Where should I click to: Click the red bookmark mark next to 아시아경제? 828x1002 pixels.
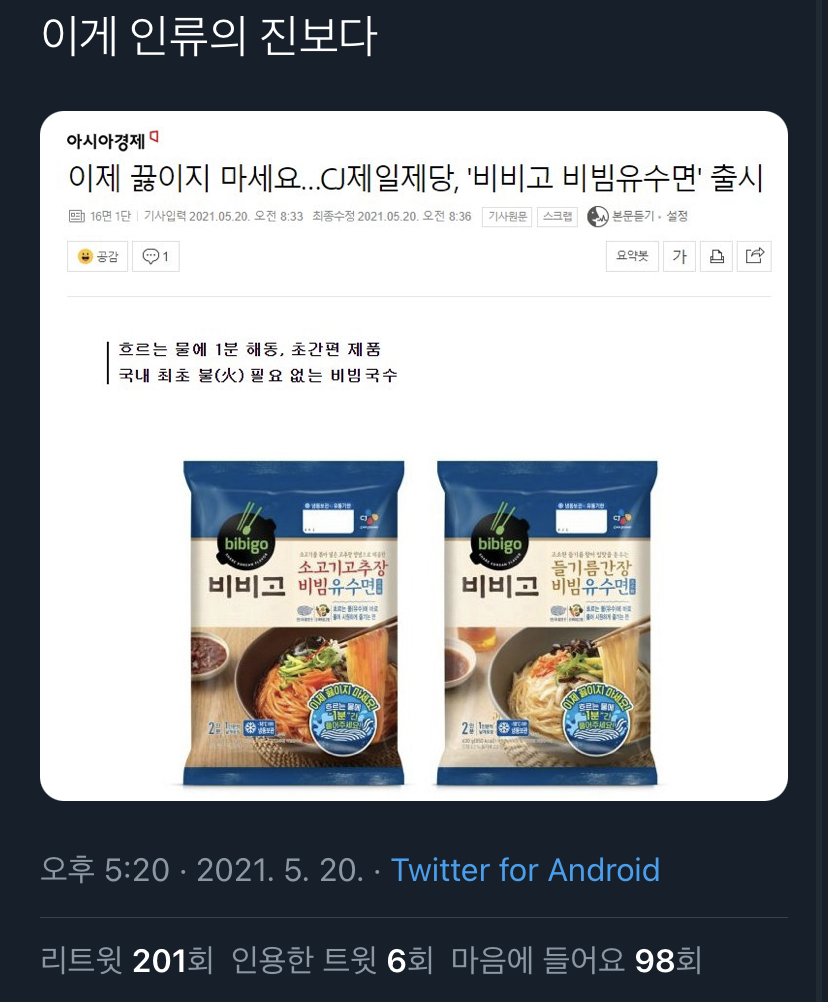coord(154,137)
